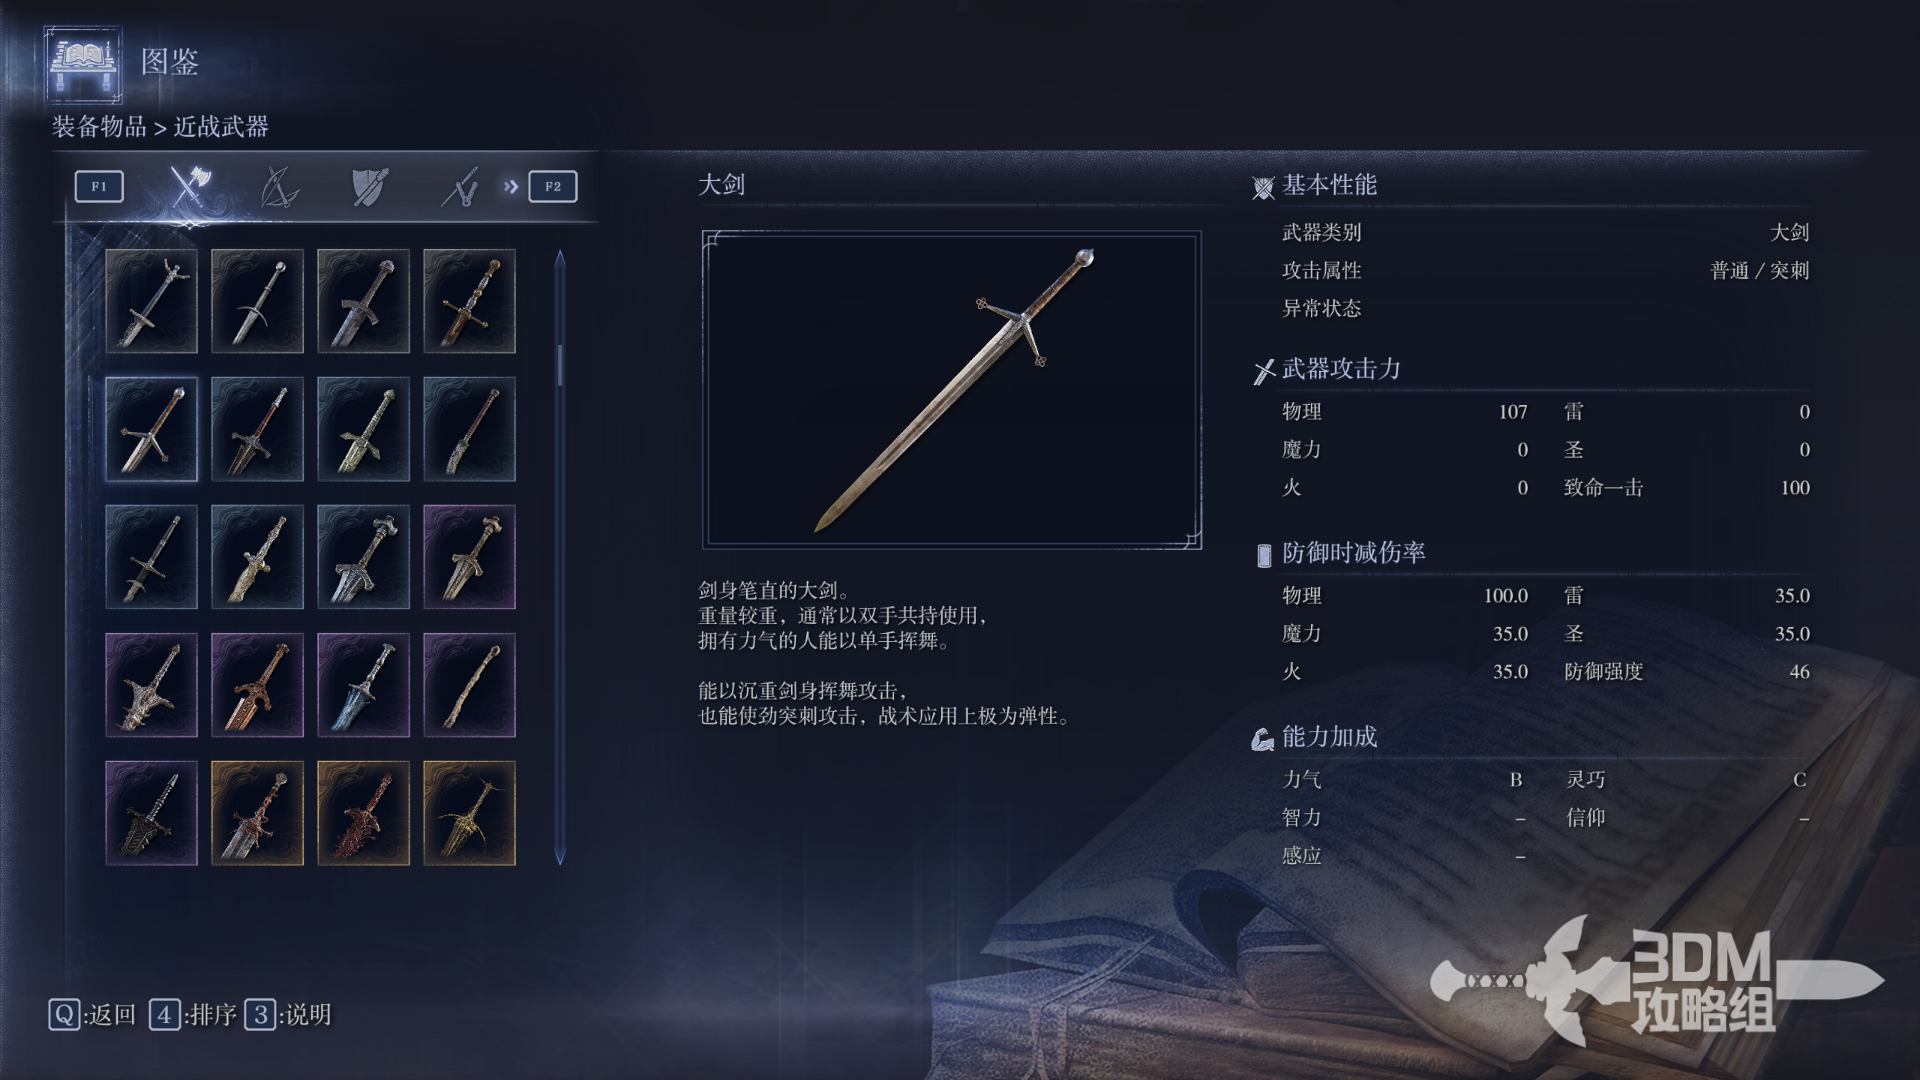Click the 4 排序 sort prompt
The height and width of the screenshot is (1080, 1920).
[193, 1015]
